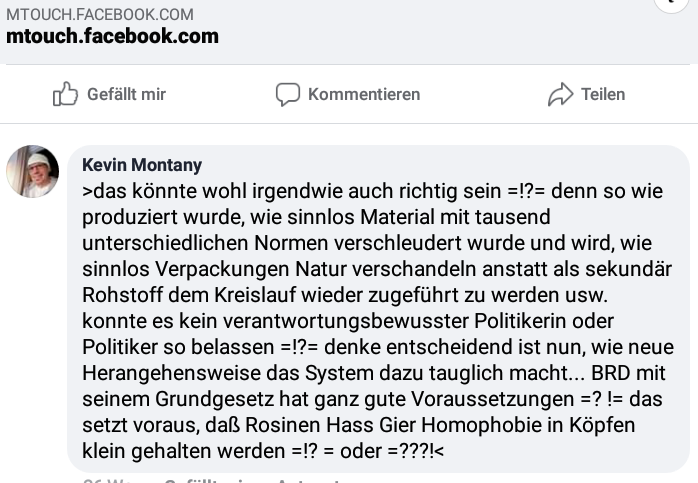698x483 pixels.
Task: Click the speech bubble comment icon
Action: pyautogui.click(x=288, y=94)
